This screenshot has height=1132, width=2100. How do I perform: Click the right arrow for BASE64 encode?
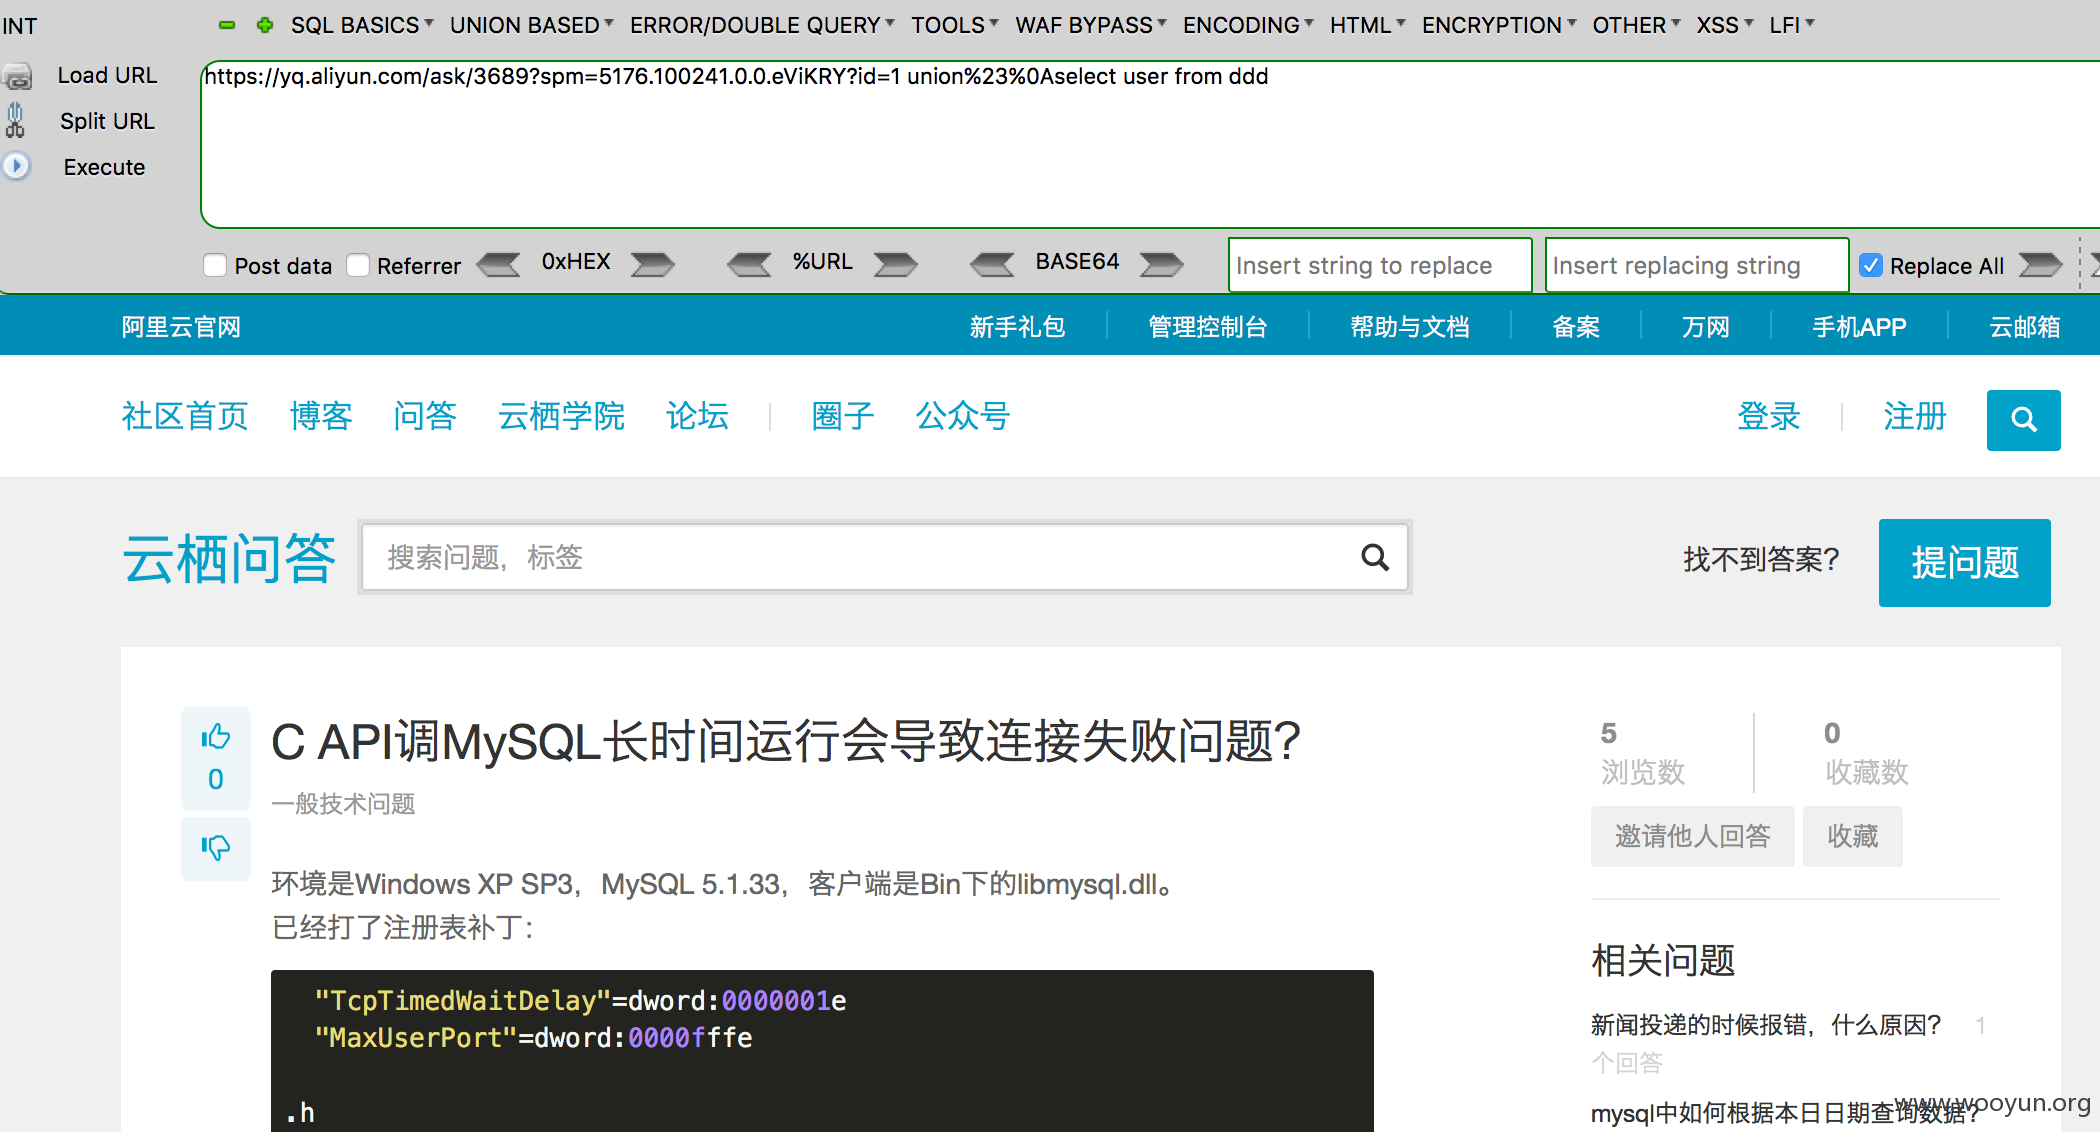click(x=1162, y=264)
